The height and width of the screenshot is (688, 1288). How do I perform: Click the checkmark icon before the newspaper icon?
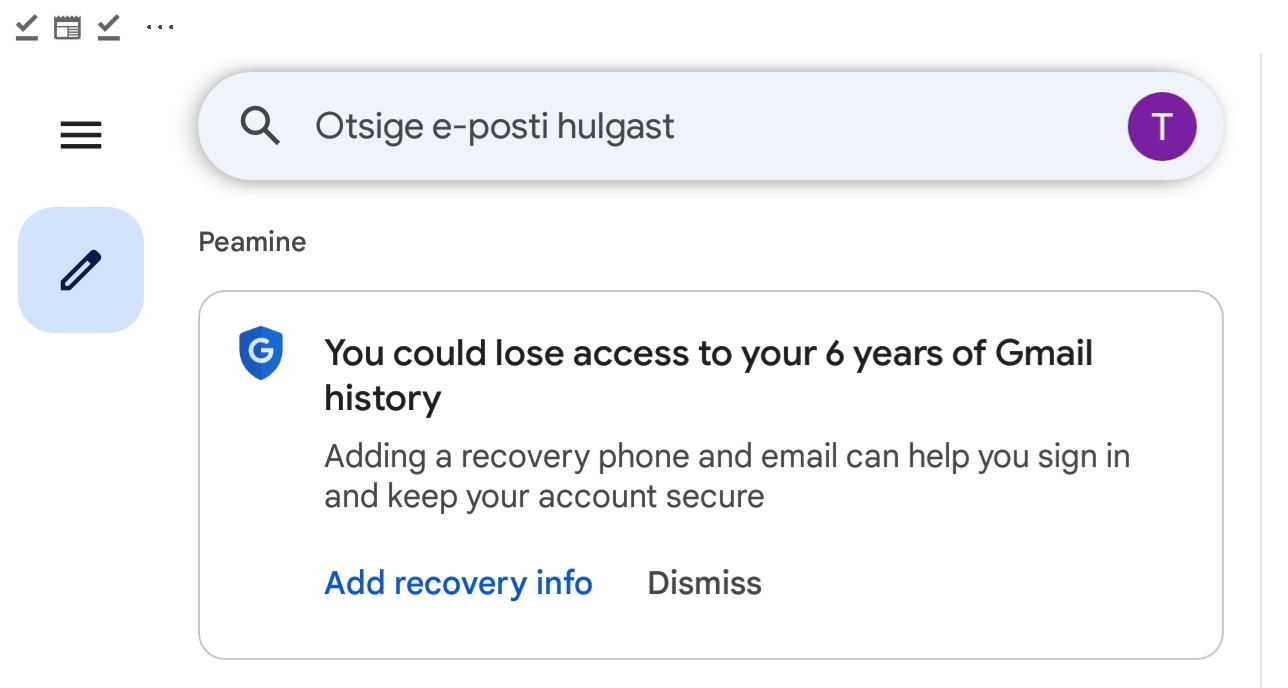pyautogui.click(x=27, y=27)
